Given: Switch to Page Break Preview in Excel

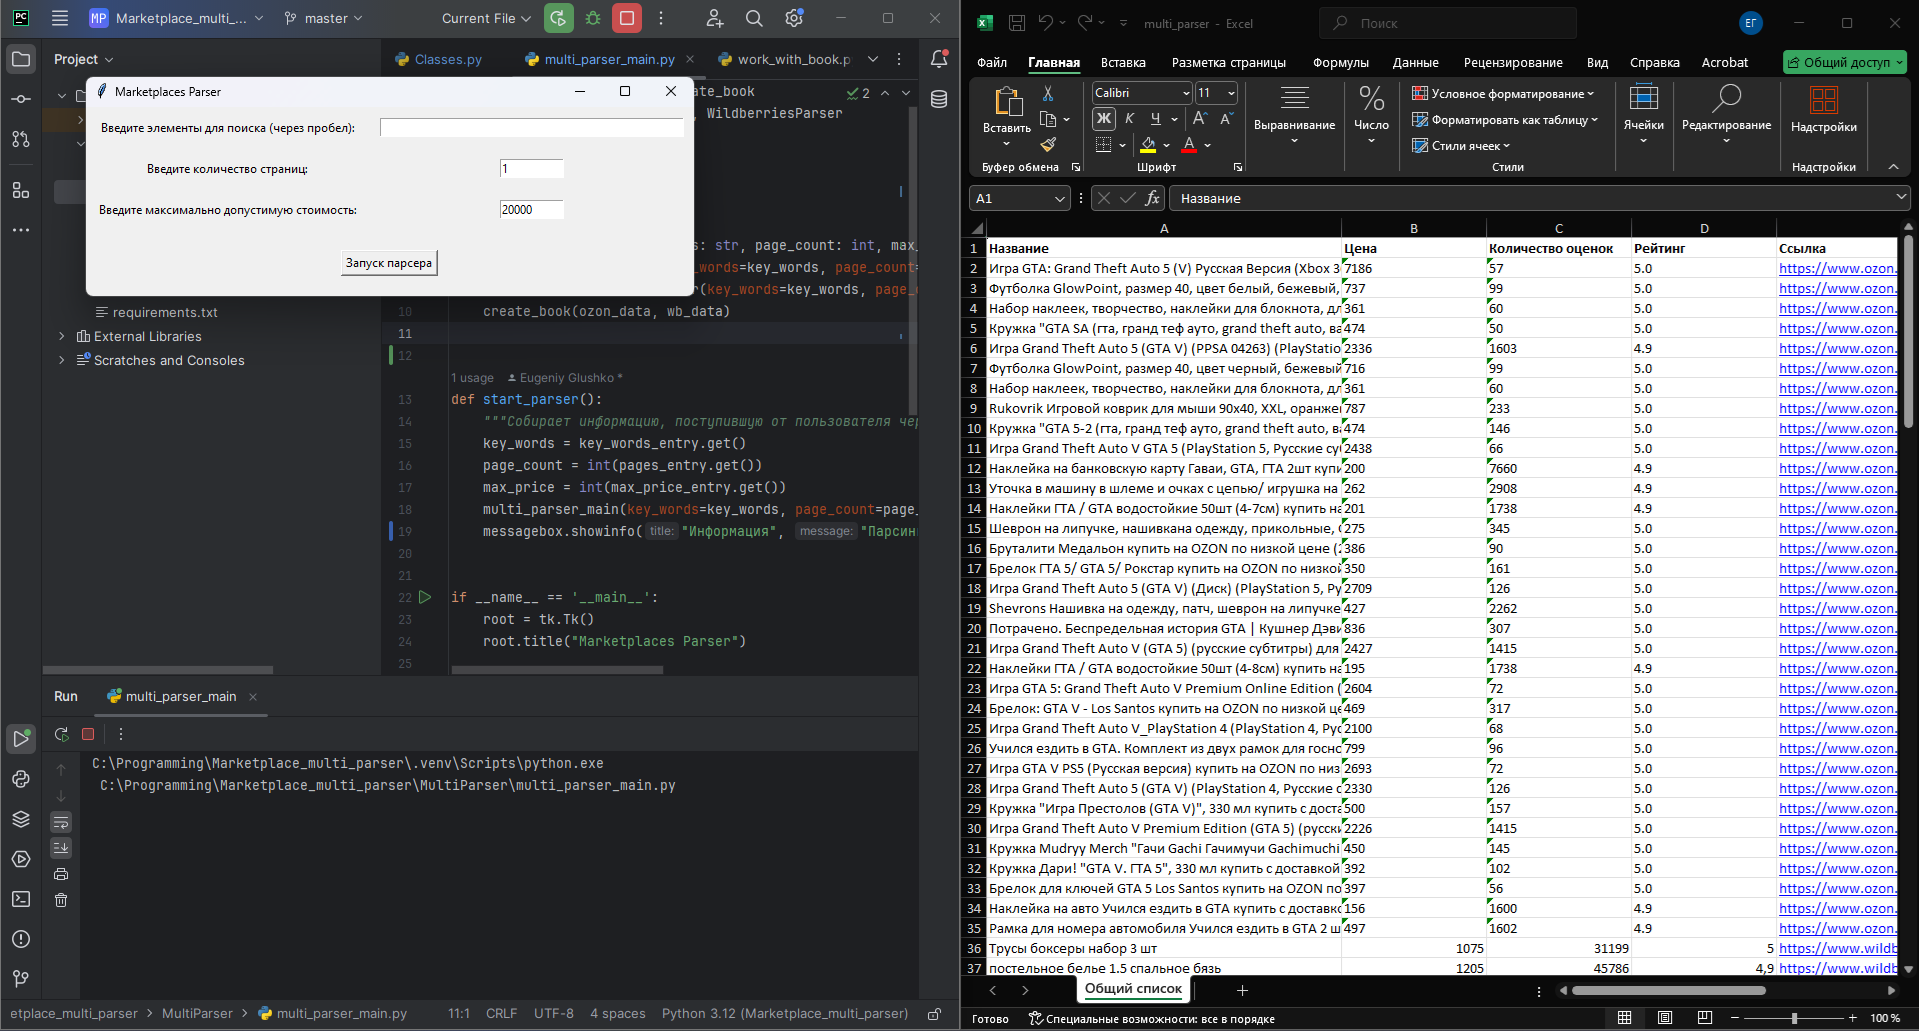Looking at the screenshot, I should point(1705,1018).
